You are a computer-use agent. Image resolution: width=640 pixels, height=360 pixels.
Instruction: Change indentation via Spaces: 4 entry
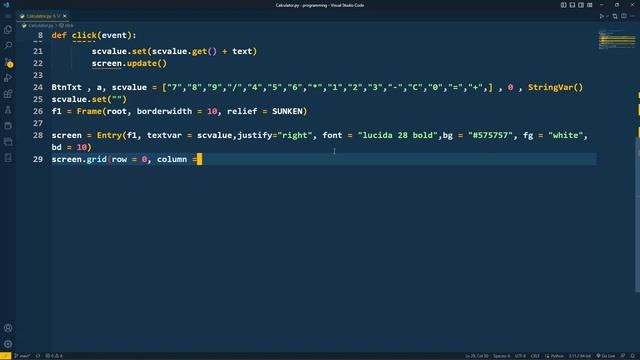(501, 356)
